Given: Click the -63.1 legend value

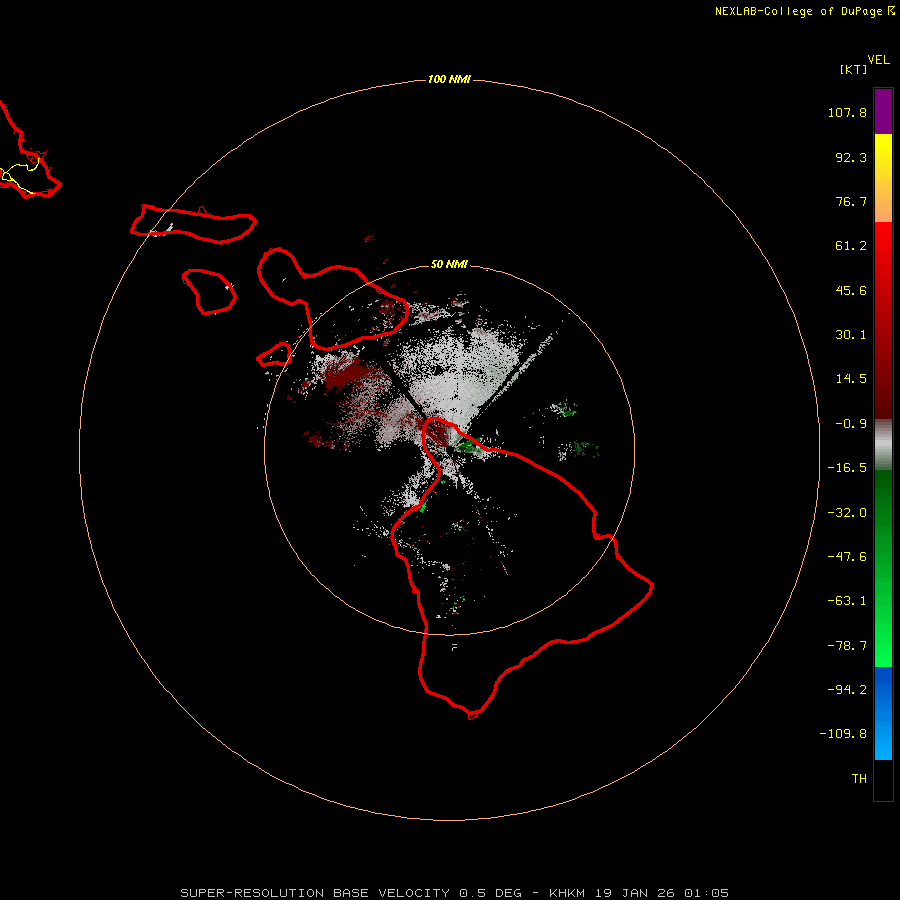Looking at the screenshot, I should [847, 601].
